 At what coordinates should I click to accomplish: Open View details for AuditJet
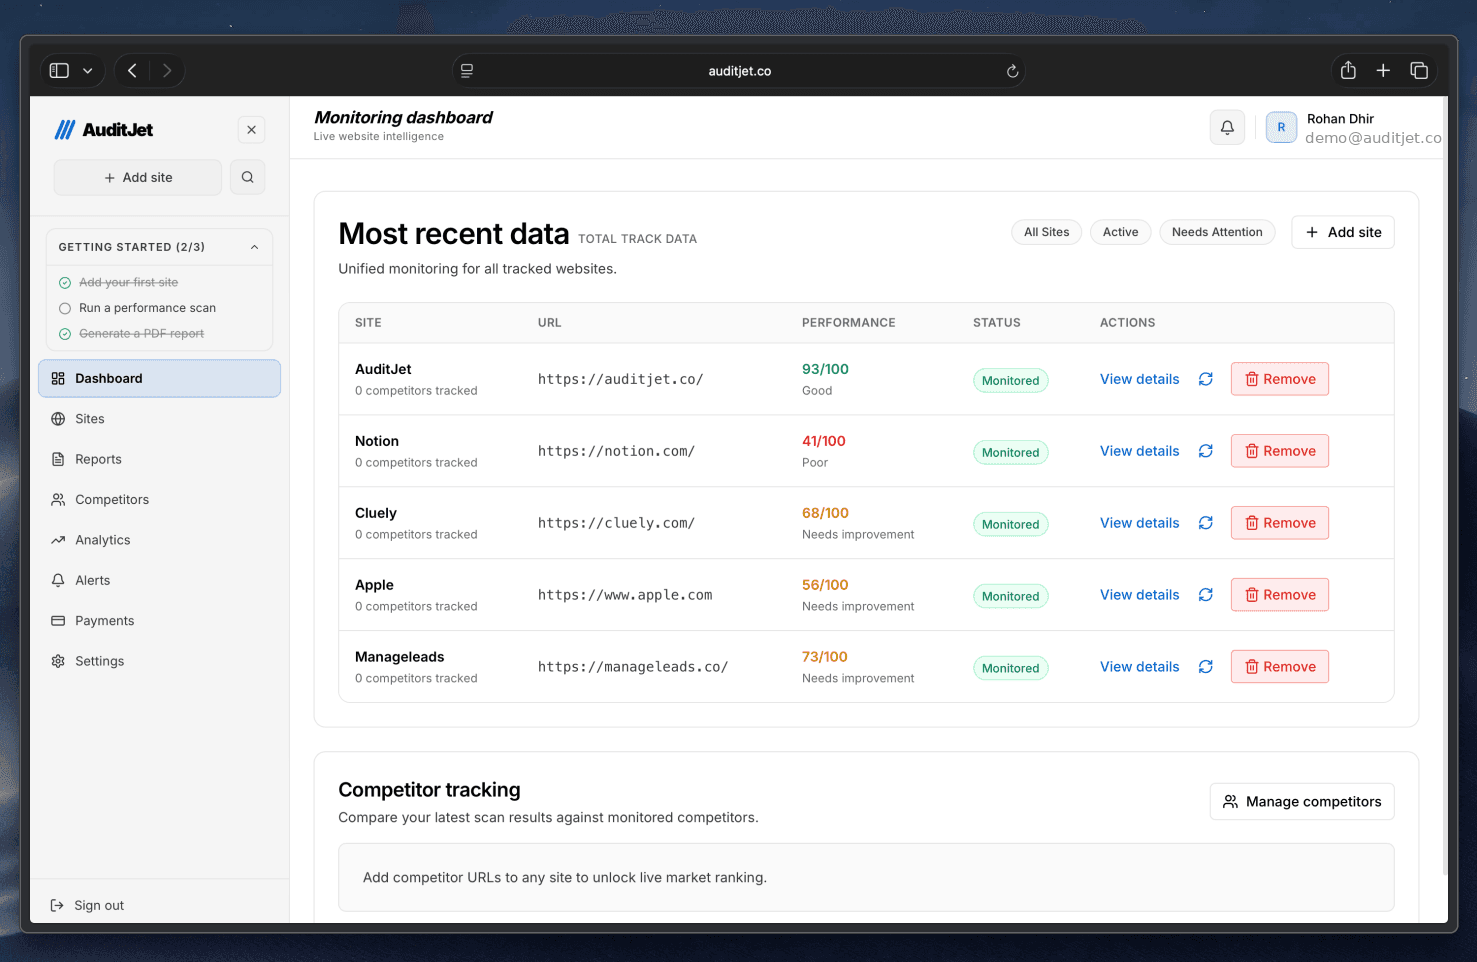point(1139,379)
